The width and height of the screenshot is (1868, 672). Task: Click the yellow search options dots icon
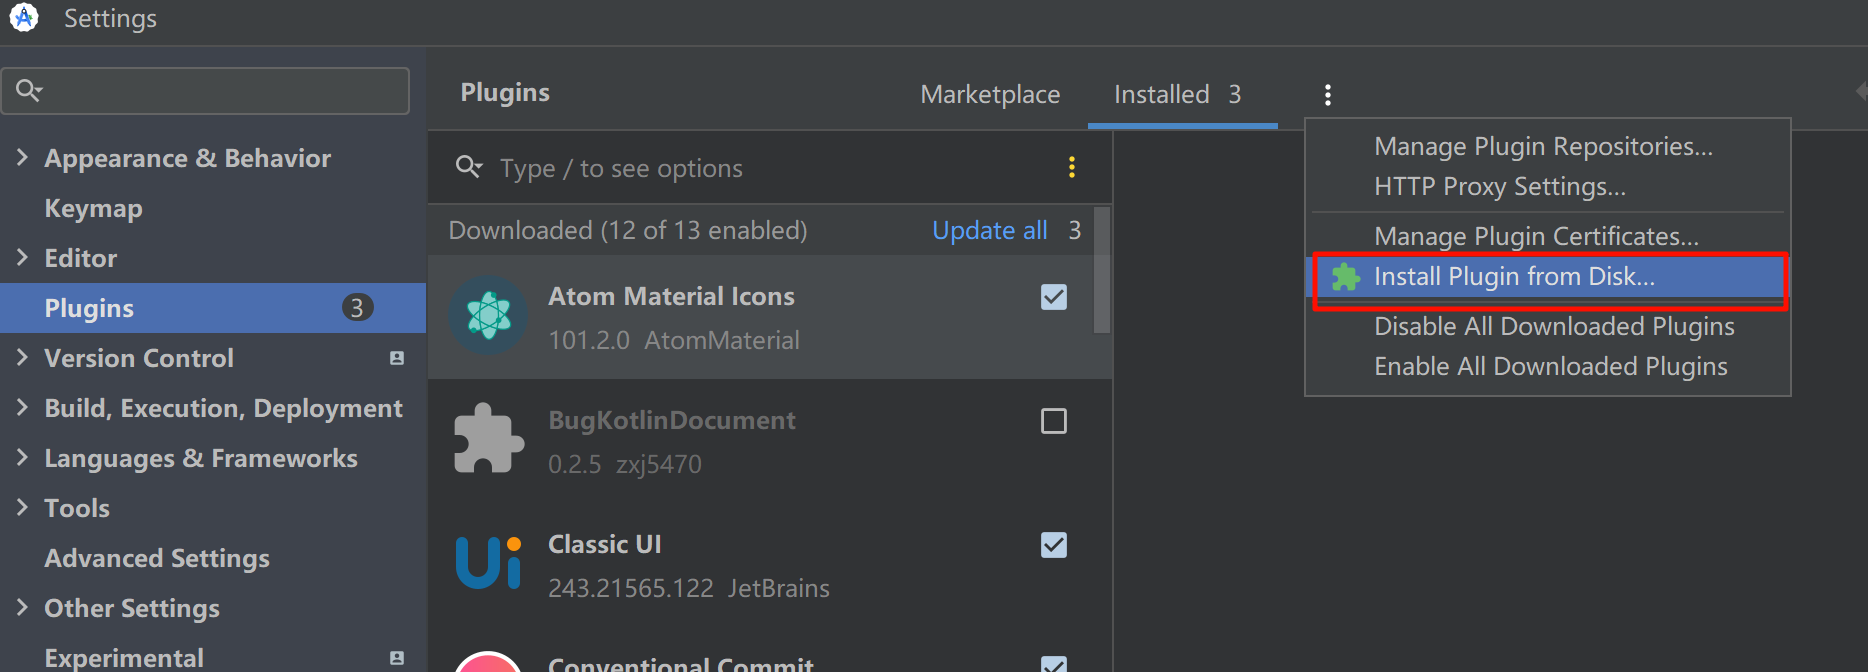pos(1071,167)
